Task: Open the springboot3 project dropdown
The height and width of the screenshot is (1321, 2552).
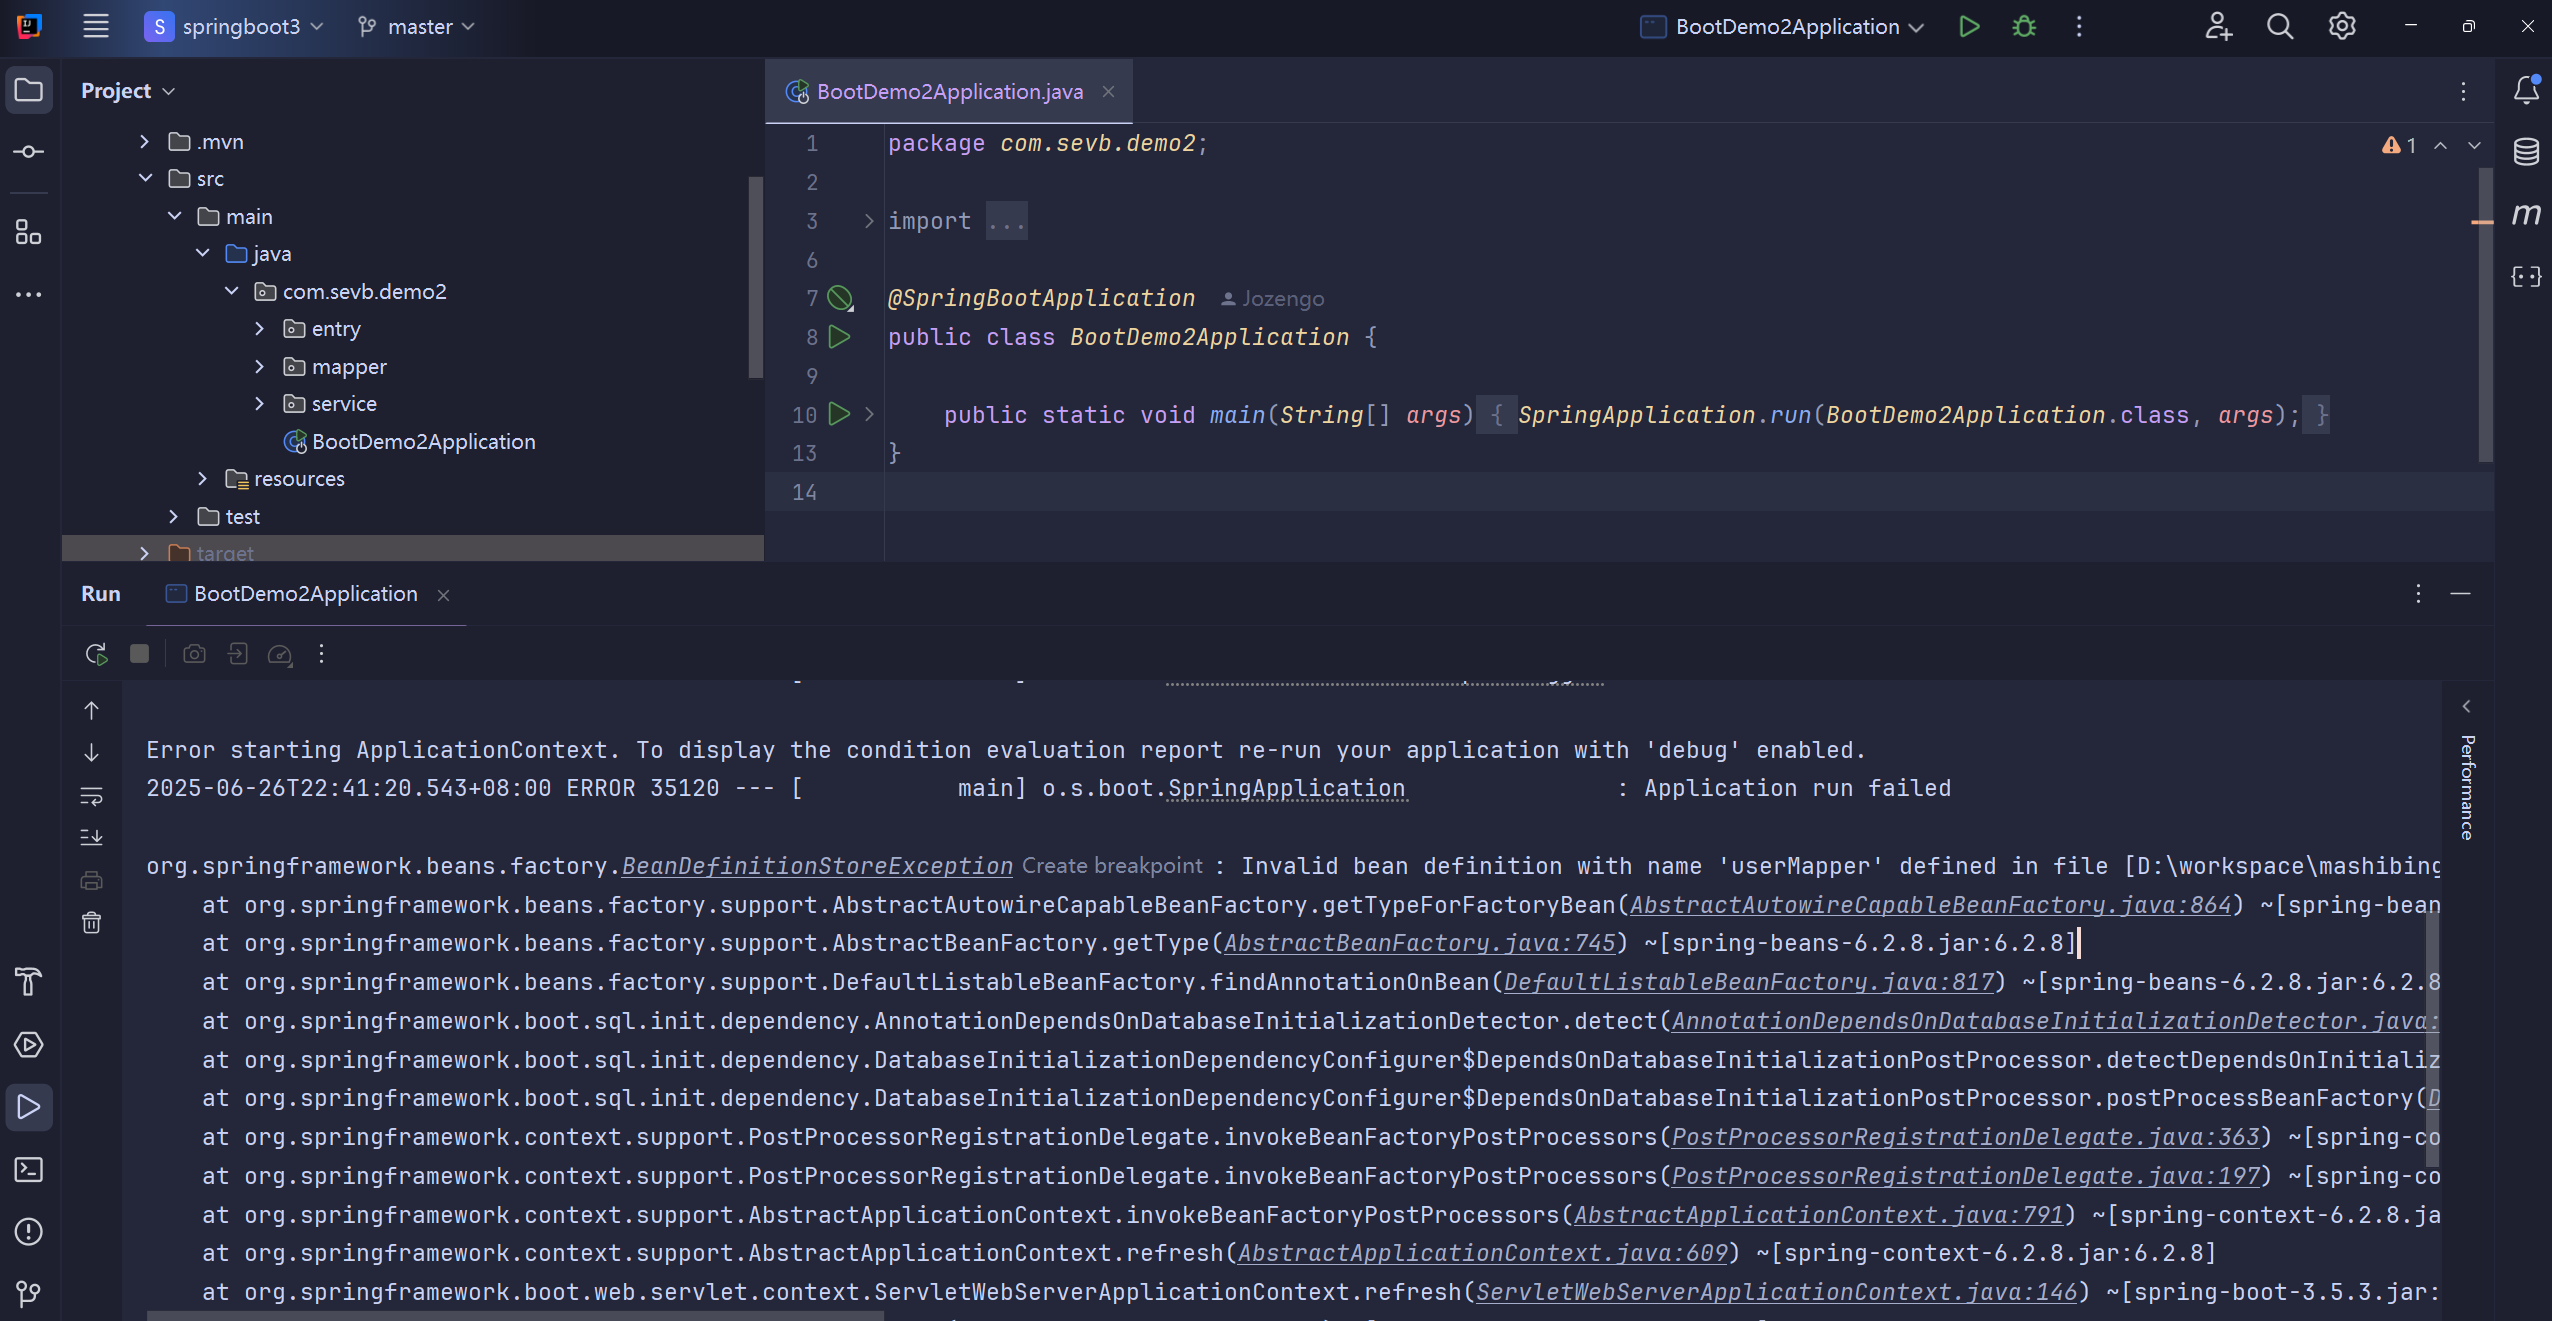Action: tap(234, 27)
